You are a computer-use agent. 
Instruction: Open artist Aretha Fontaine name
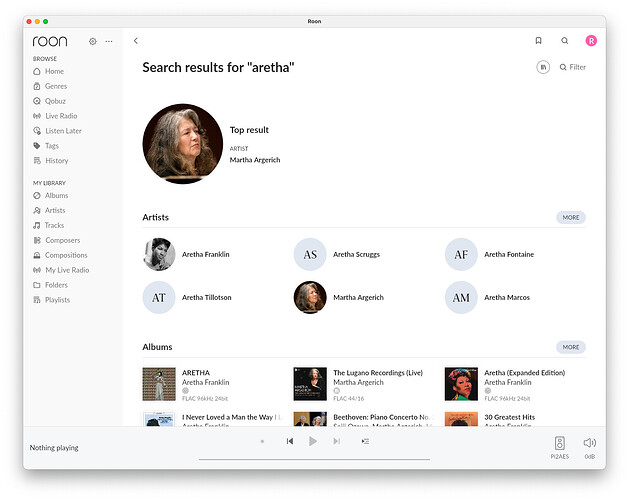point(509,254)
